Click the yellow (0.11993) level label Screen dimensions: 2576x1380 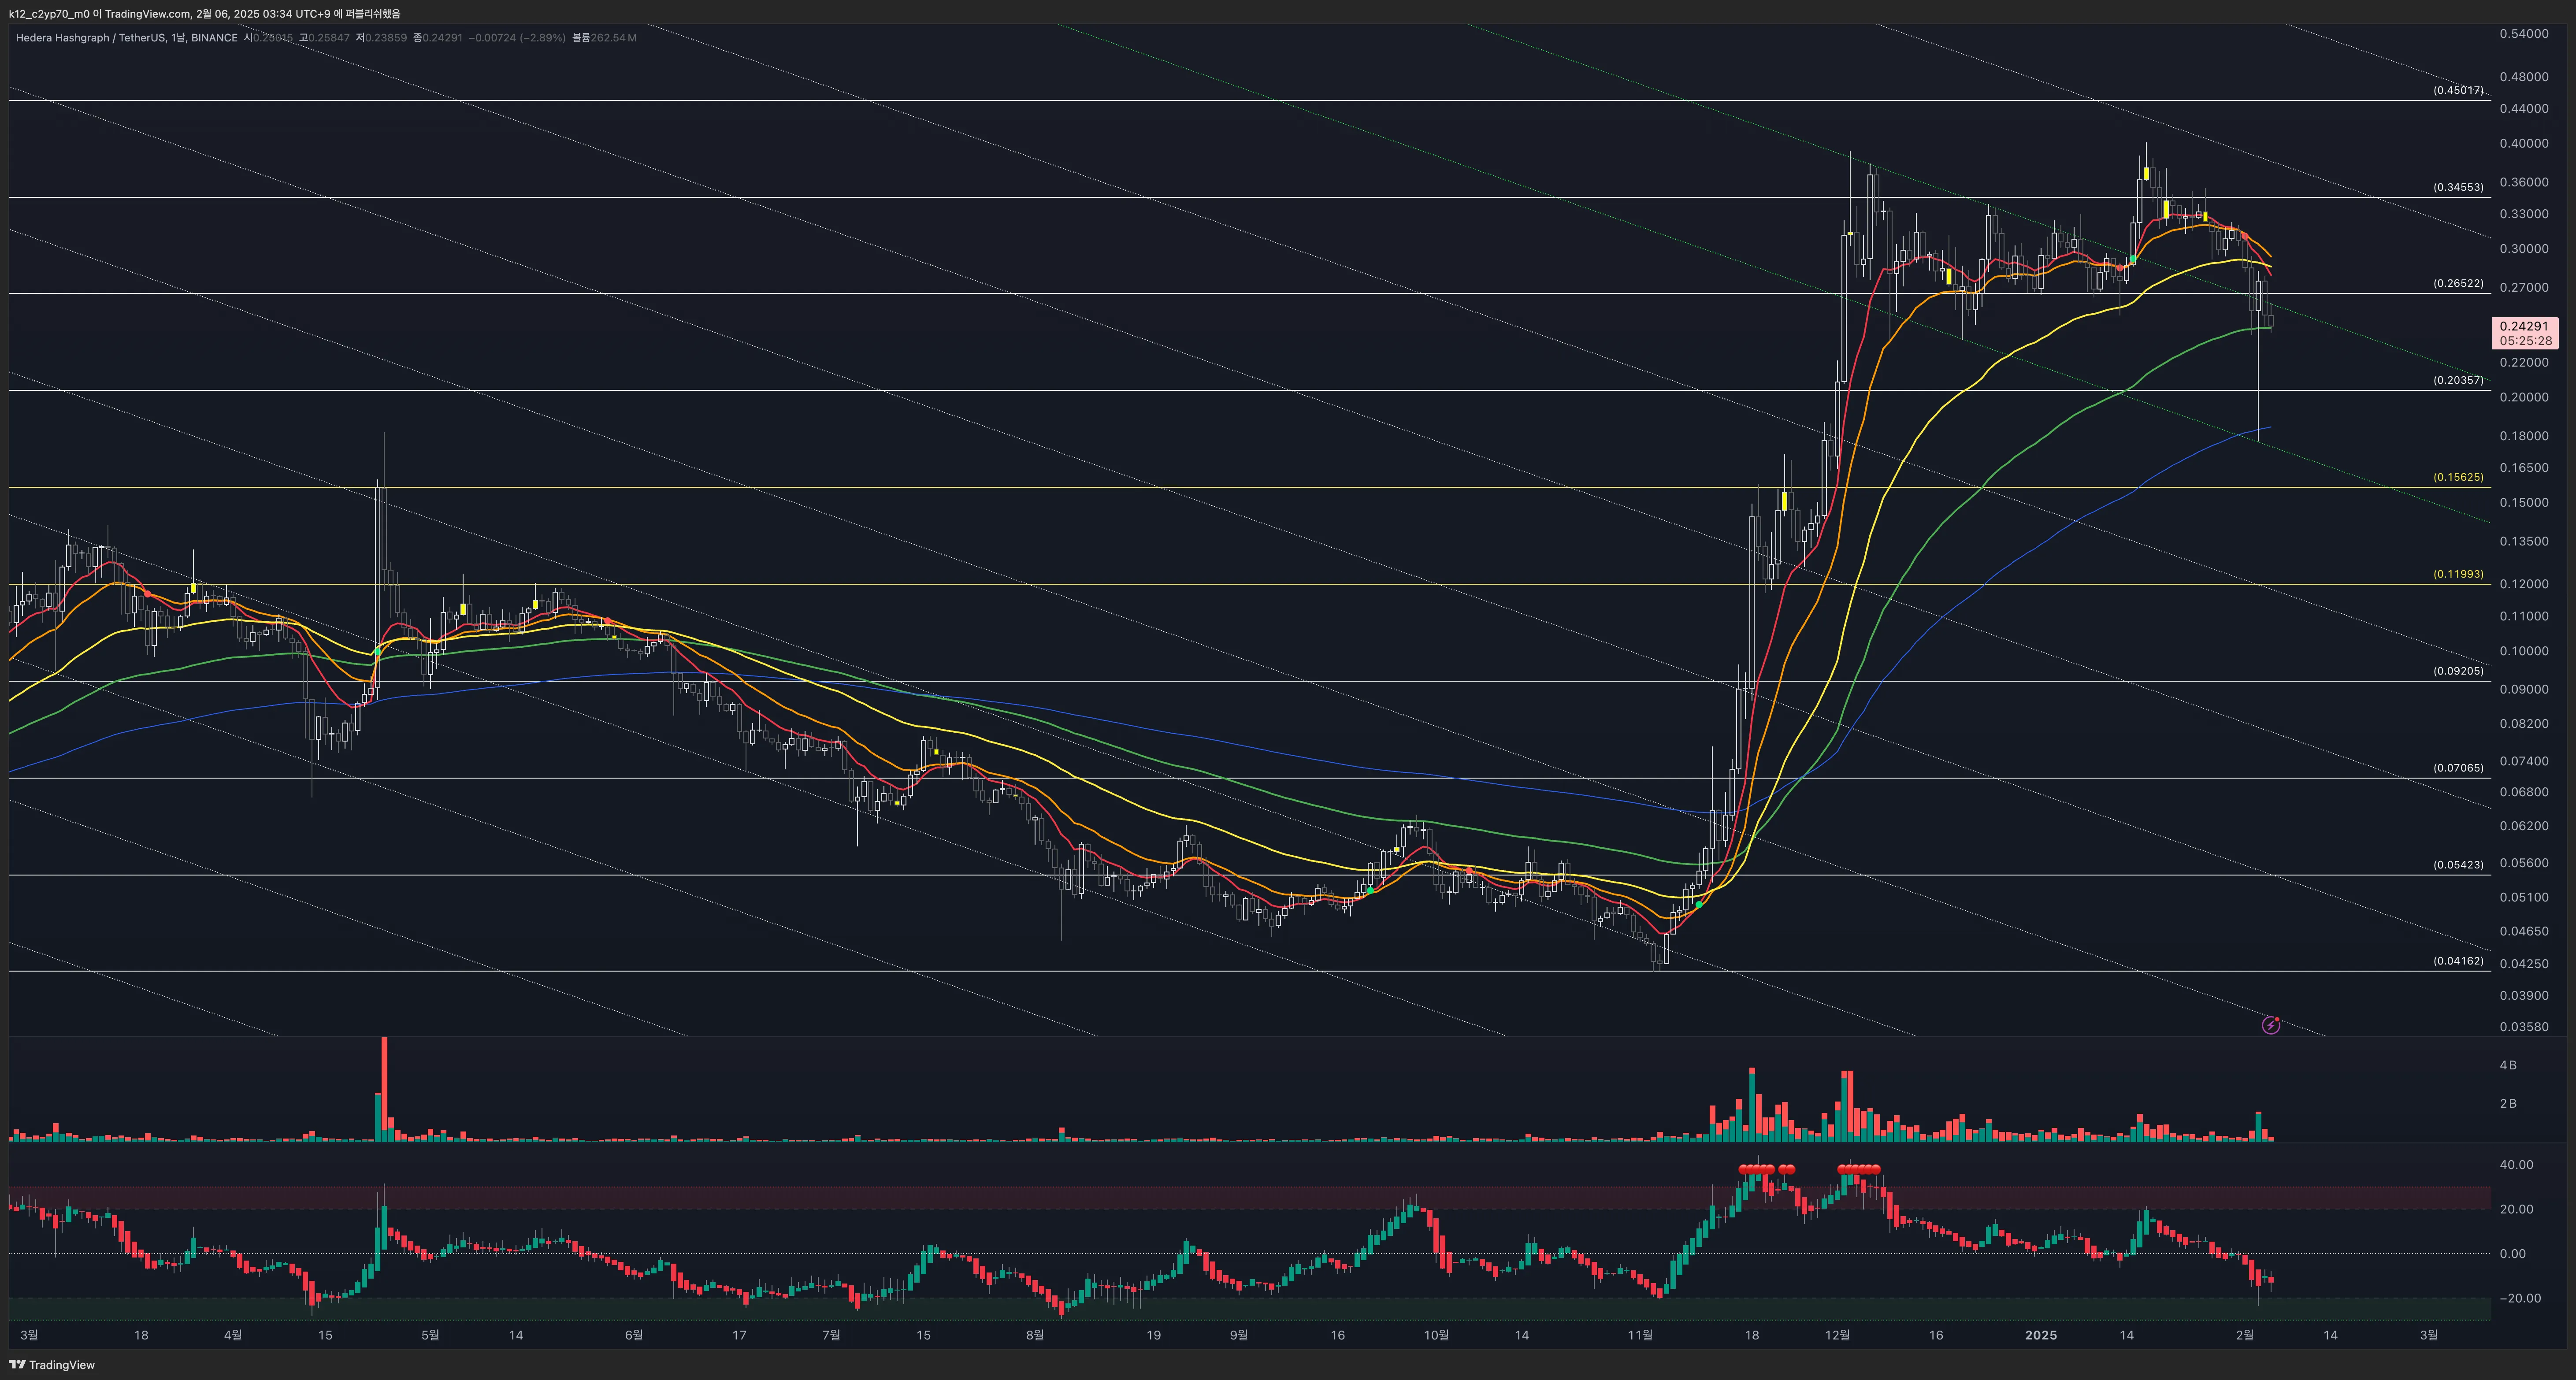click(2458, 574)
